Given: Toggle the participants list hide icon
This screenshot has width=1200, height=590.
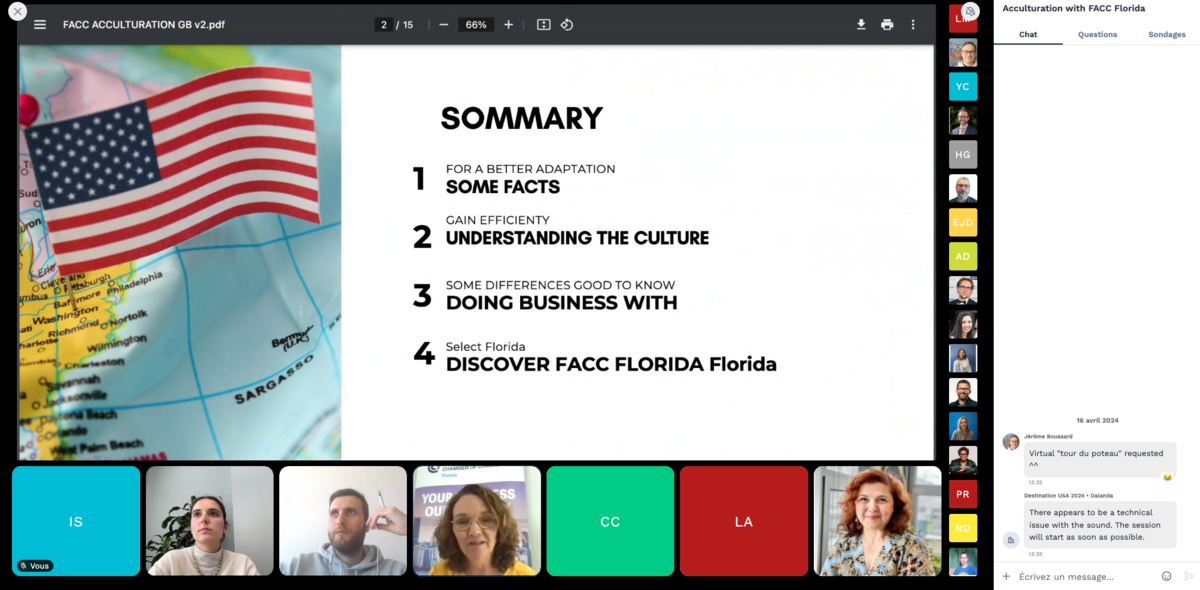Looking at the screenshot, I should [x=969, y=11].
